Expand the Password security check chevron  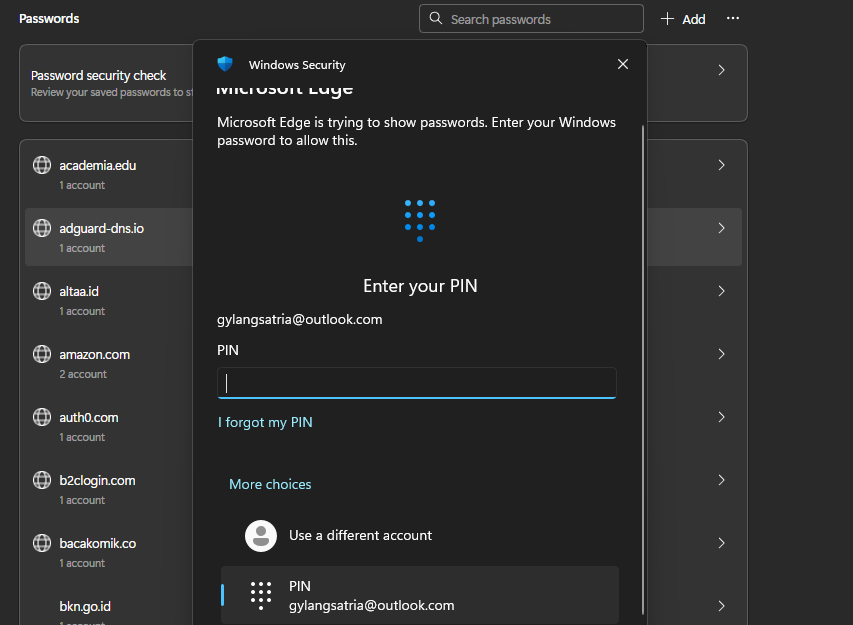(721, 71)
